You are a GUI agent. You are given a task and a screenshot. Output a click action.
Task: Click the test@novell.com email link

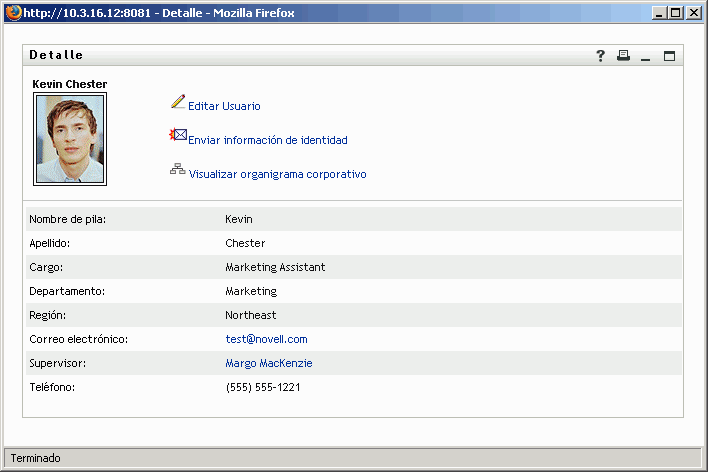266,340
